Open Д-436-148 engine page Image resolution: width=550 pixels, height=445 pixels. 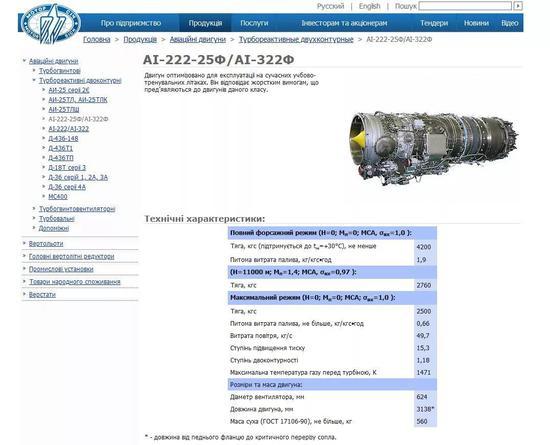point(63,139)
